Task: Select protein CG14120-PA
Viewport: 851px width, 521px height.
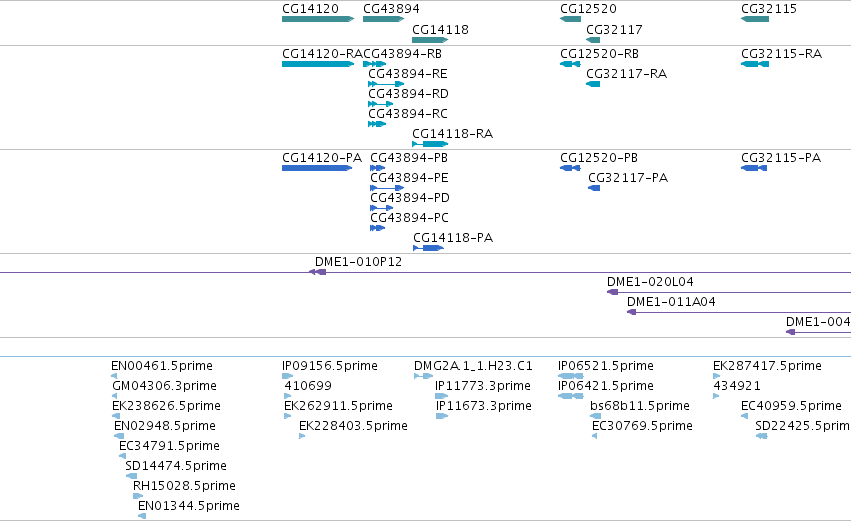Action: pos(317,168)
